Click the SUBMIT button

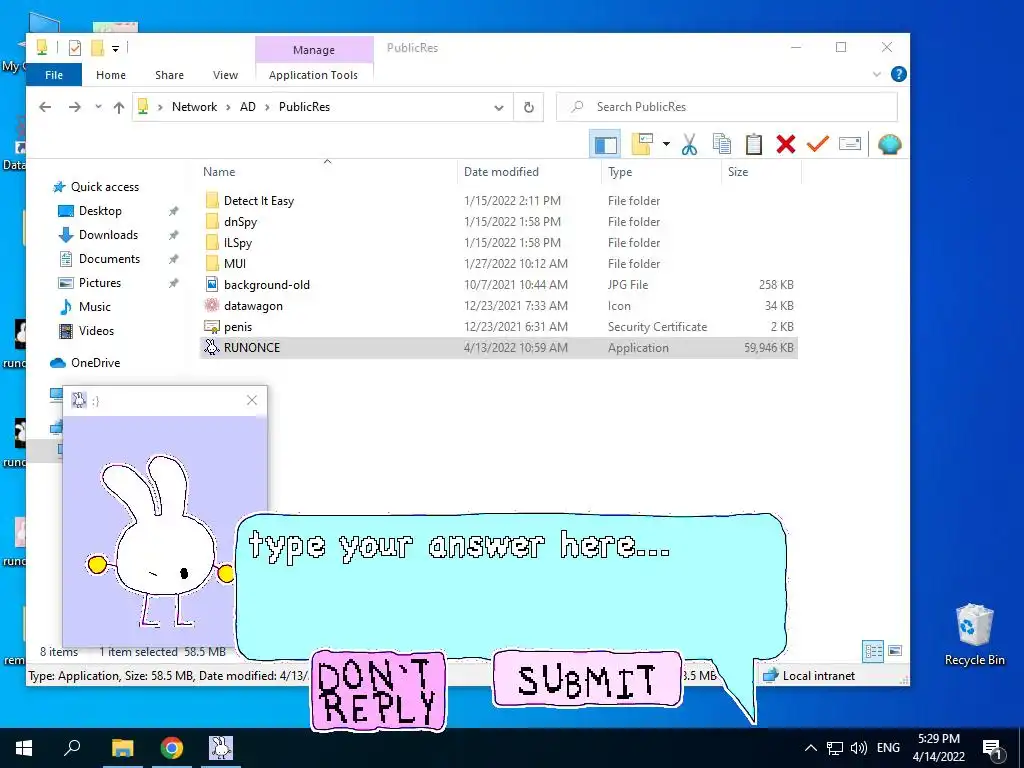point(587,680)
